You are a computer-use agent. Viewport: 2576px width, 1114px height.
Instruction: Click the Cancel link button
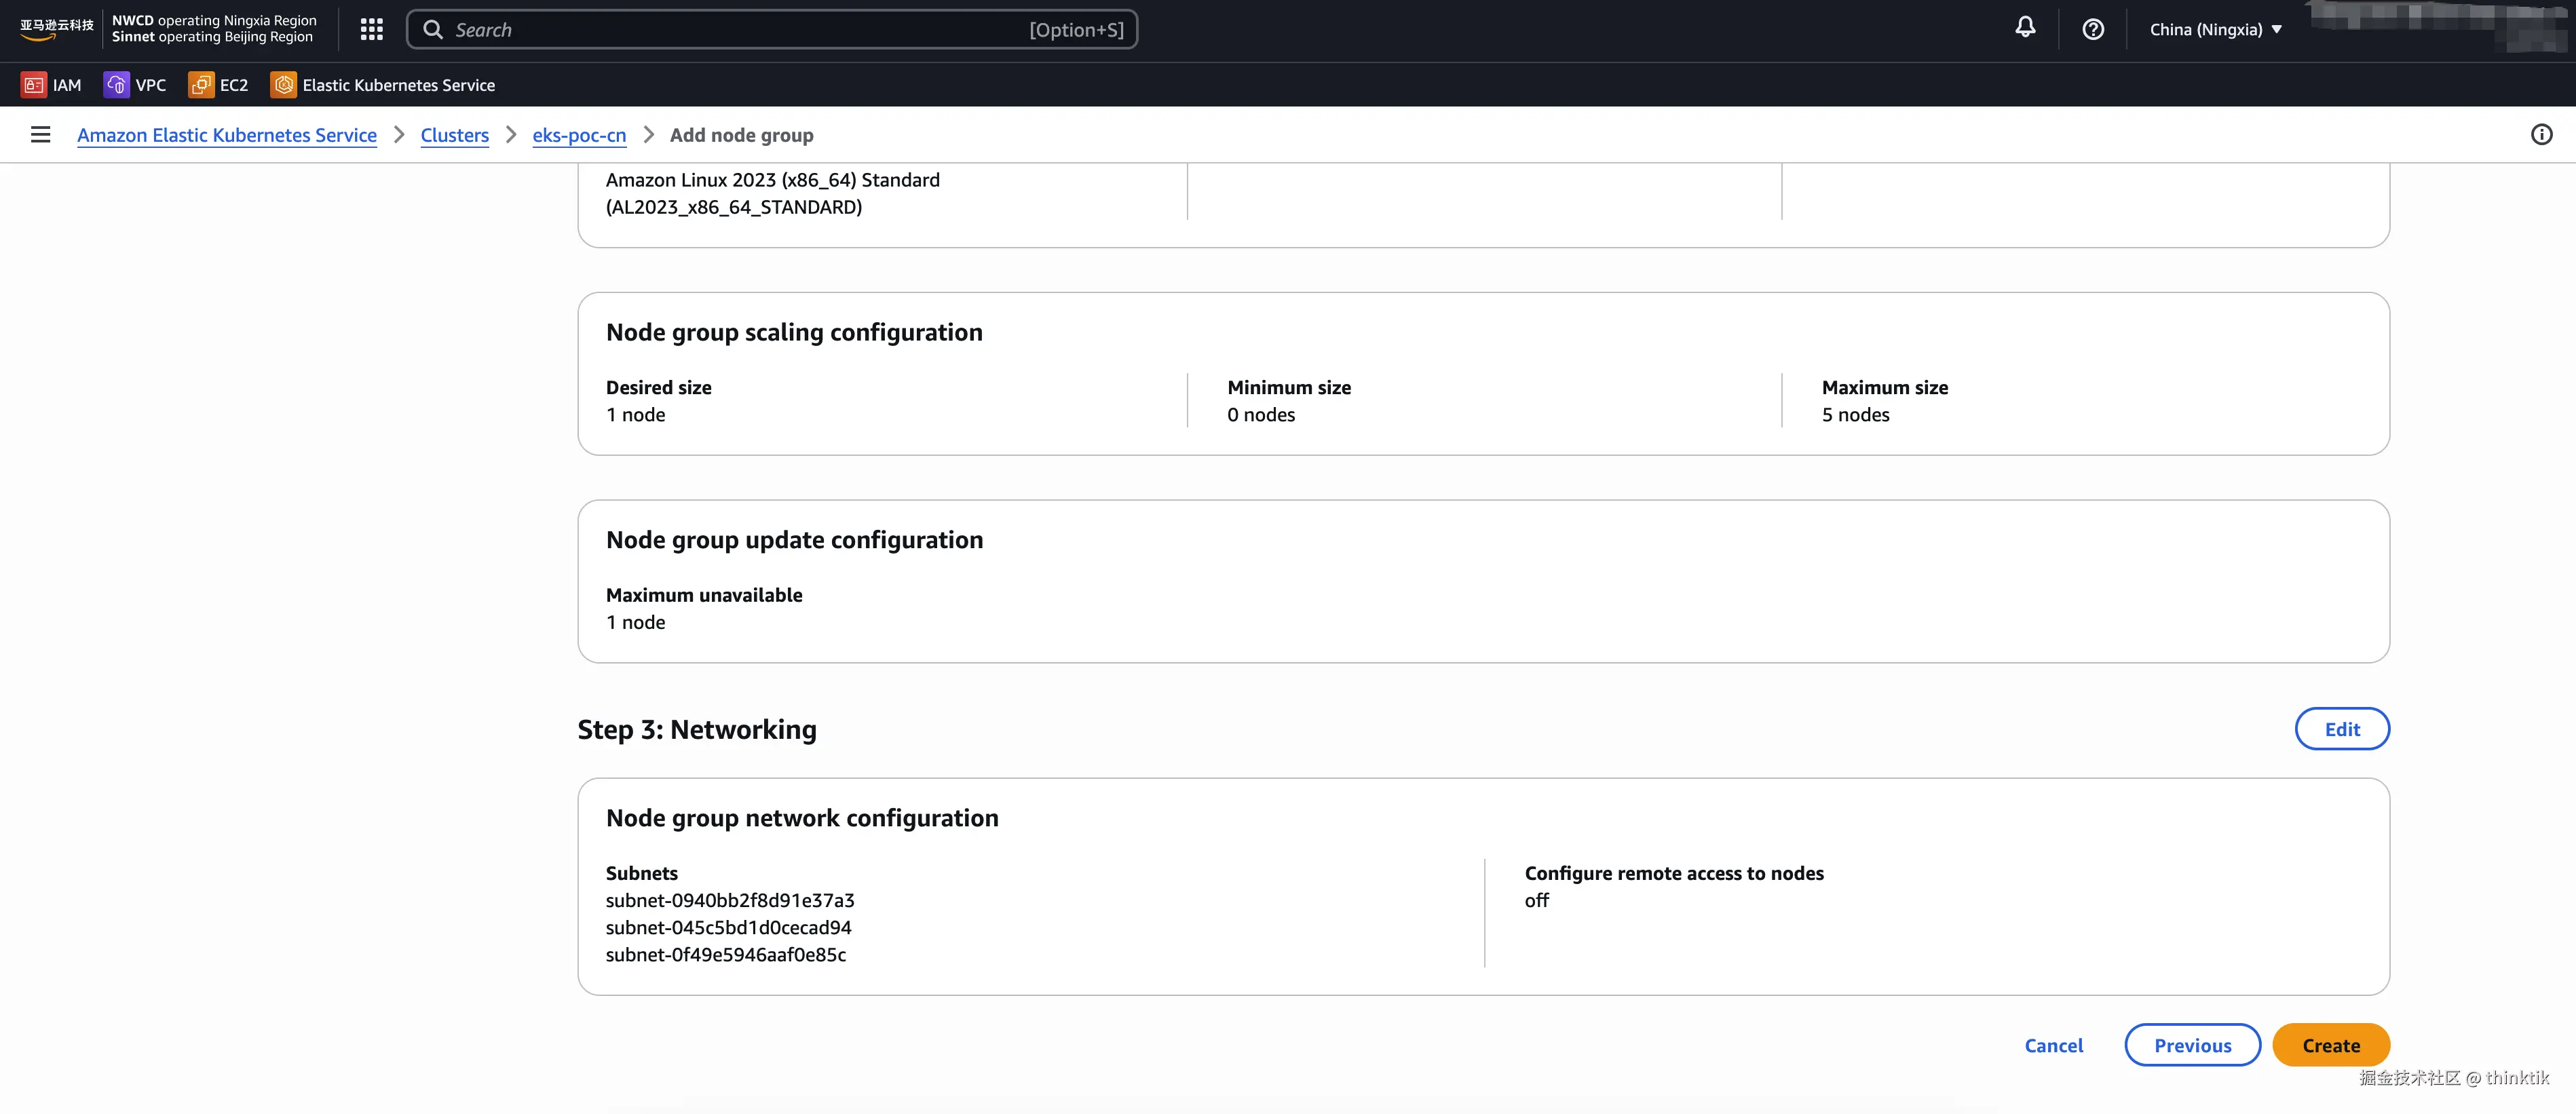point(2053,1045)
